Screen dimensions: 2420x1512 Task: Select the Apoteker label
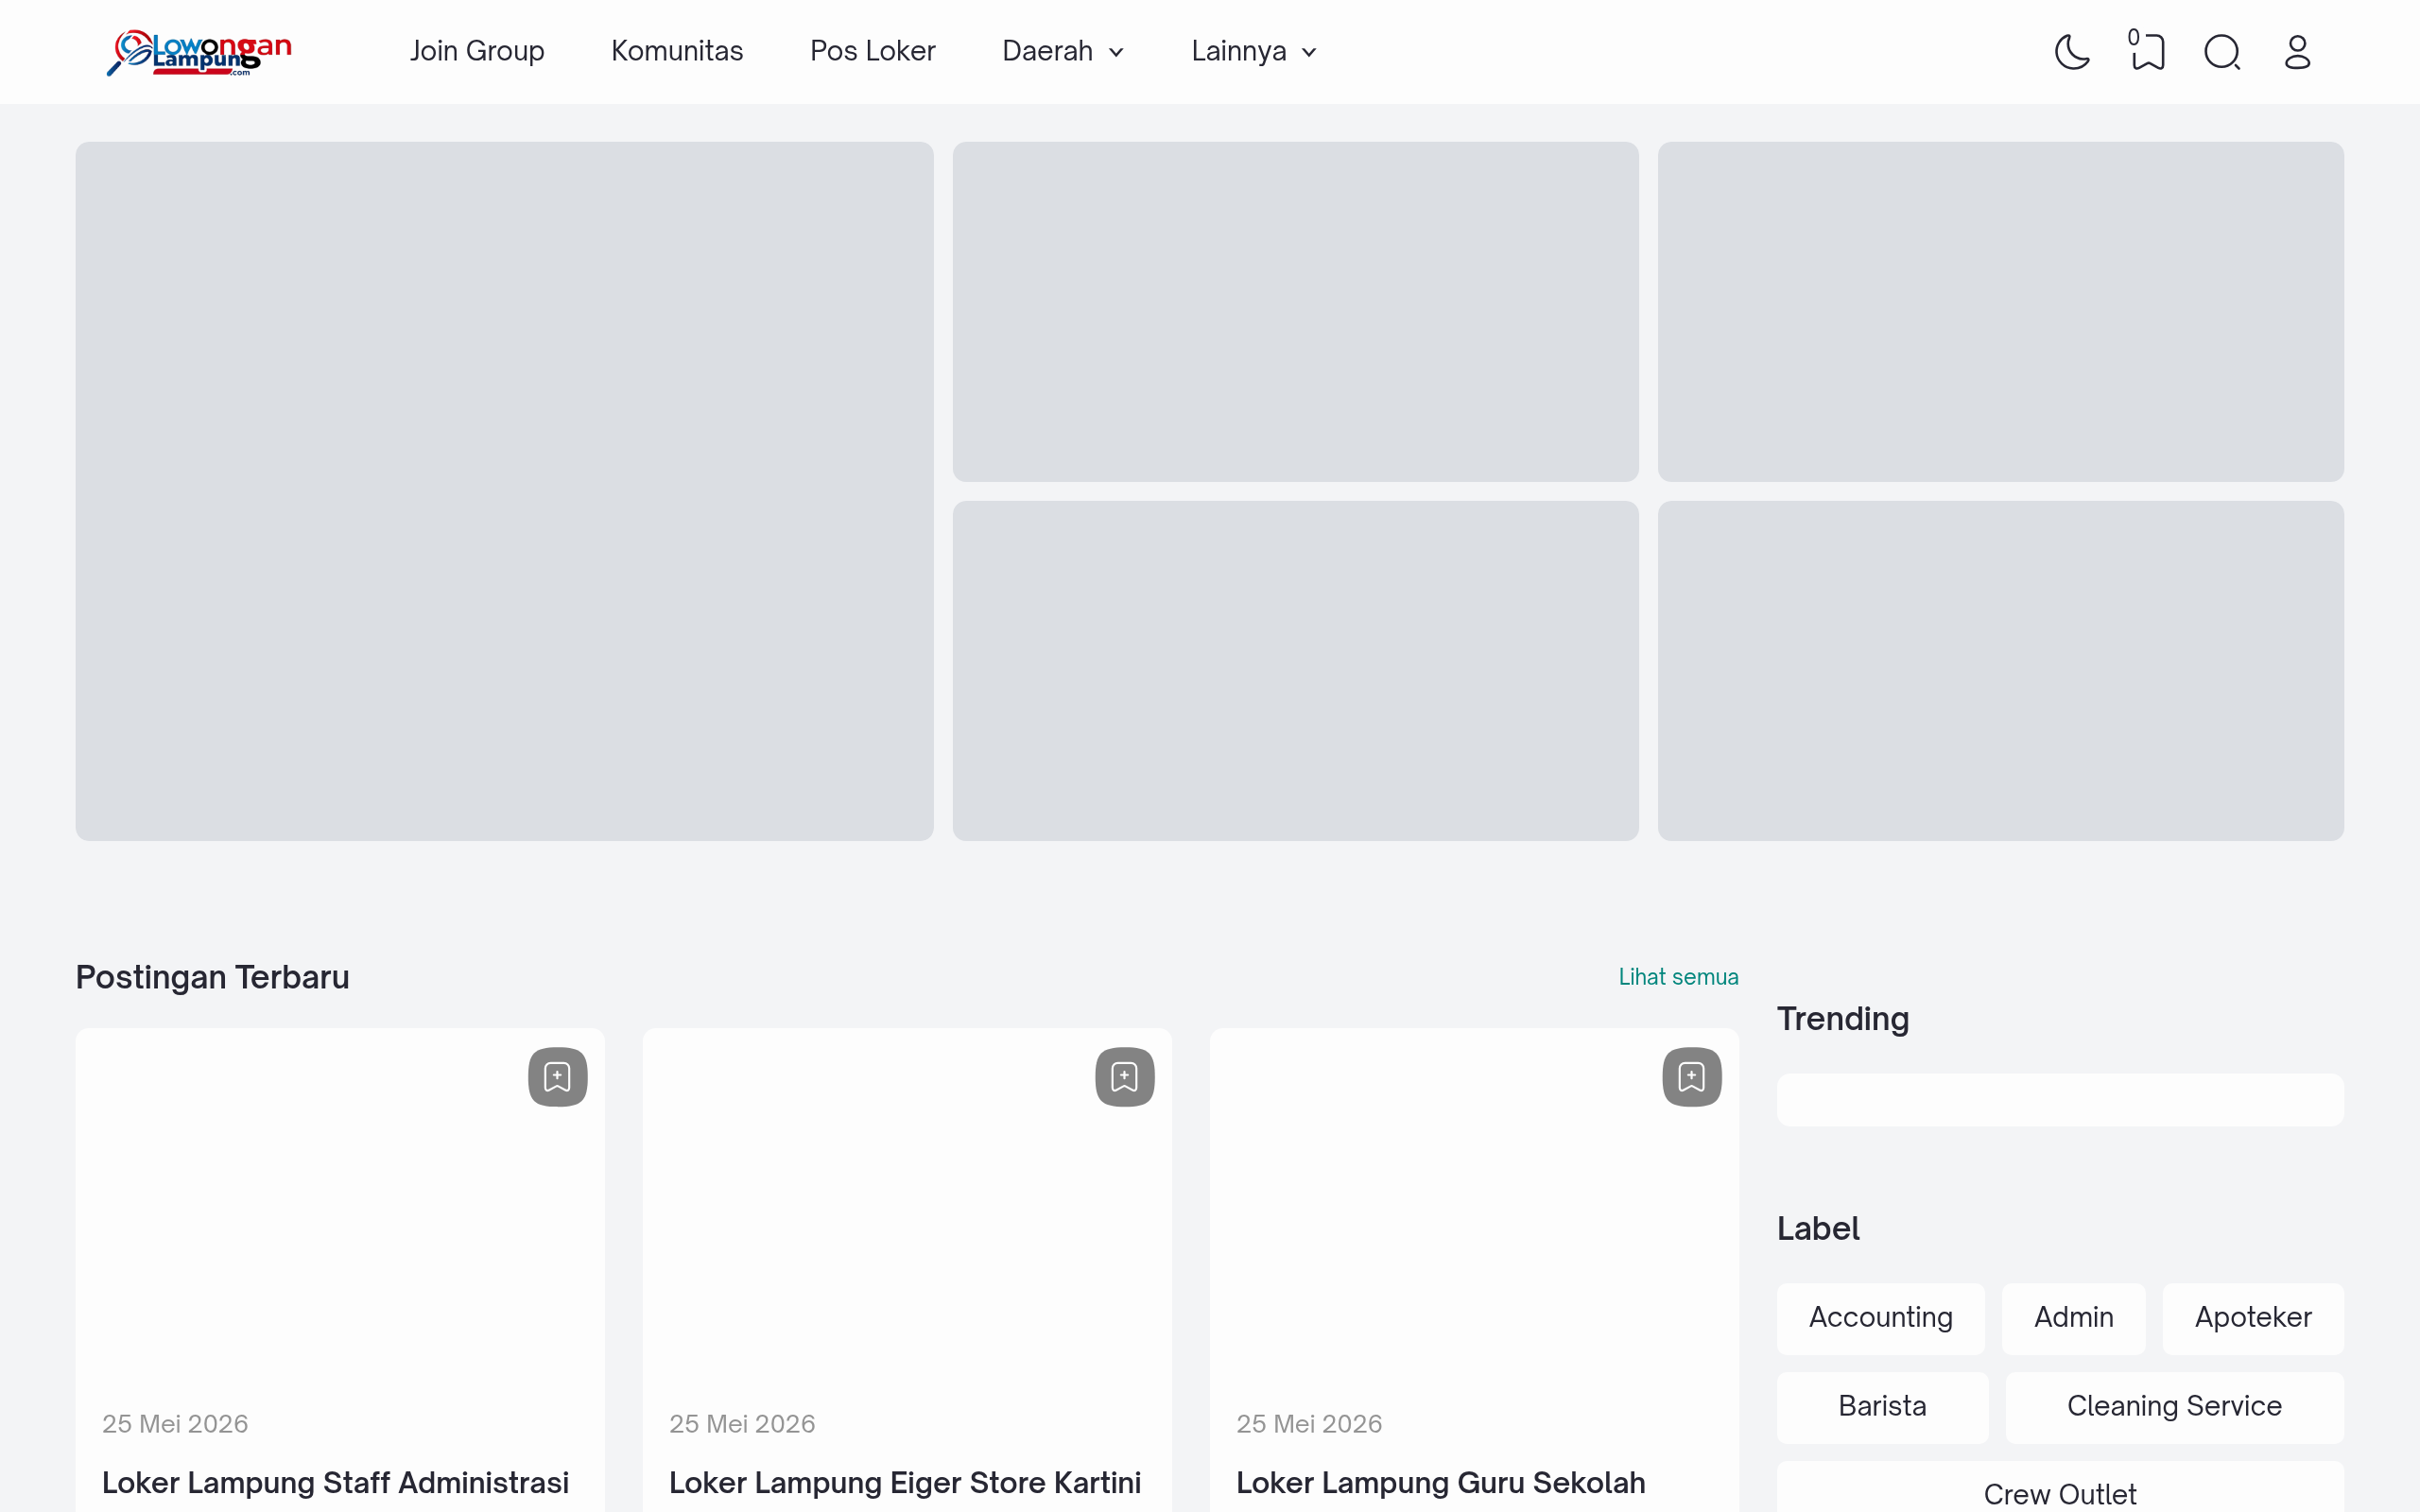2253,1318
